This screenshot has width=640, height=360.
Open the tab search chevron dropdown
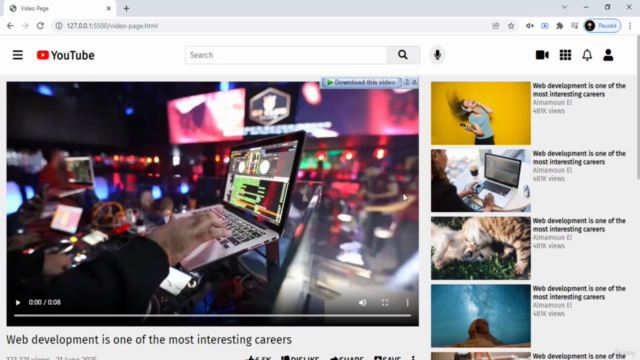564,7
